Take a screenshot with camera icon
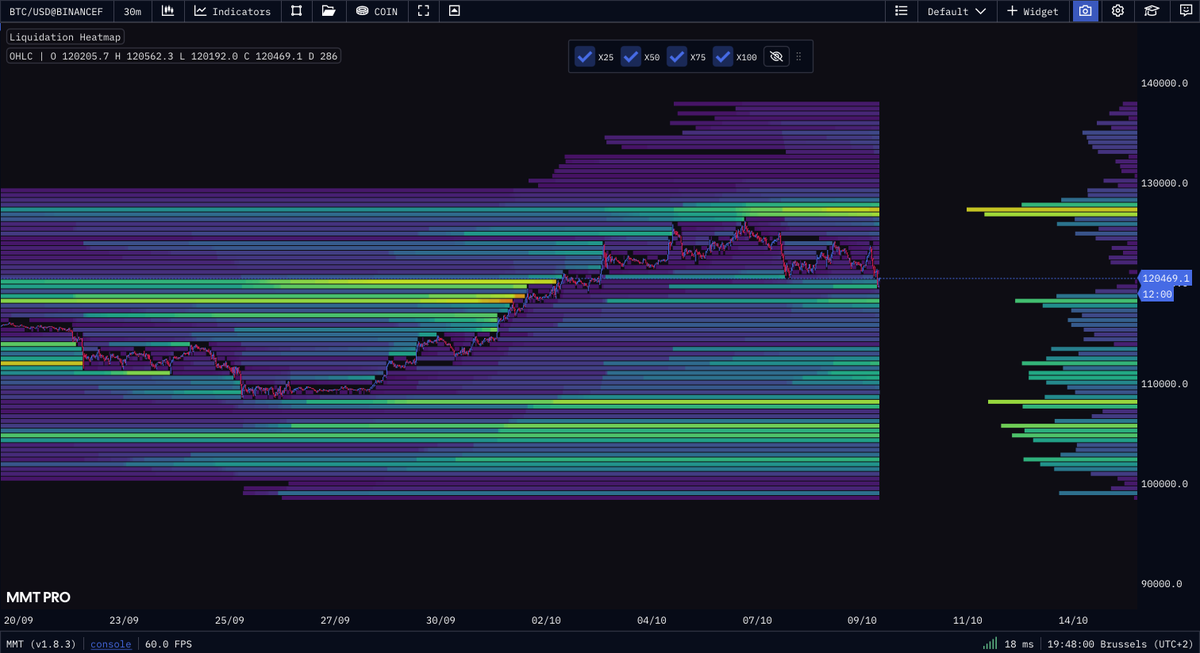The width and height of the screenshot is (1200, 653). click(1084, 11)
